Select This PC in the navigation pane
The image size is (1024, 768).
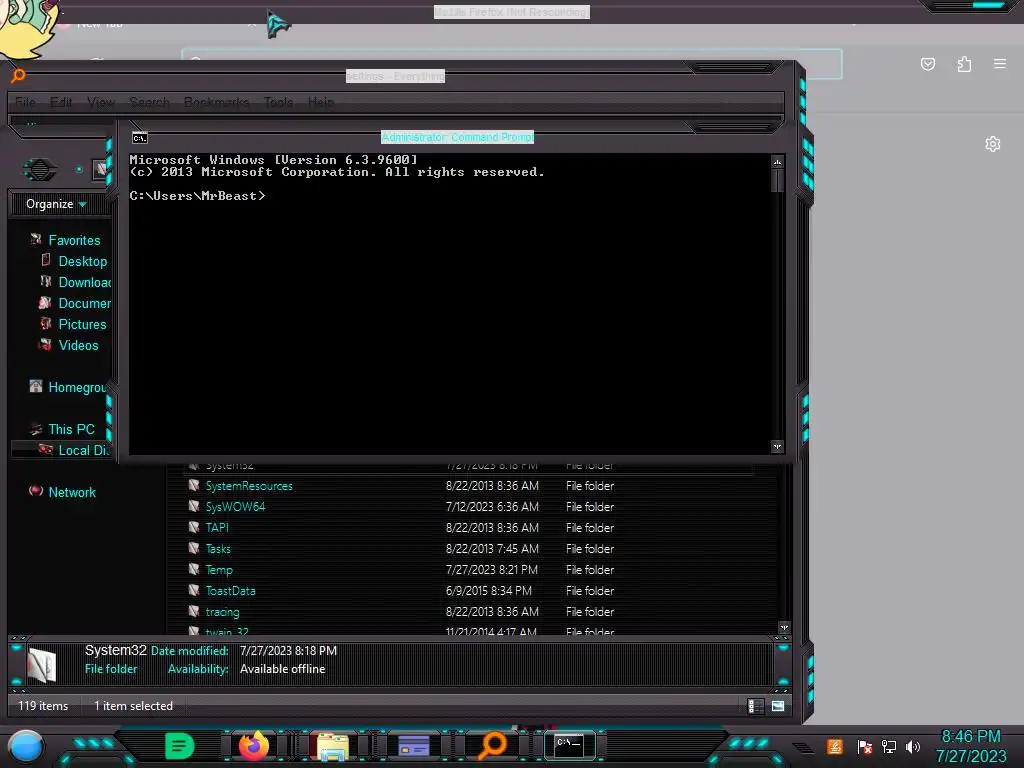click(x=71, y=429)
